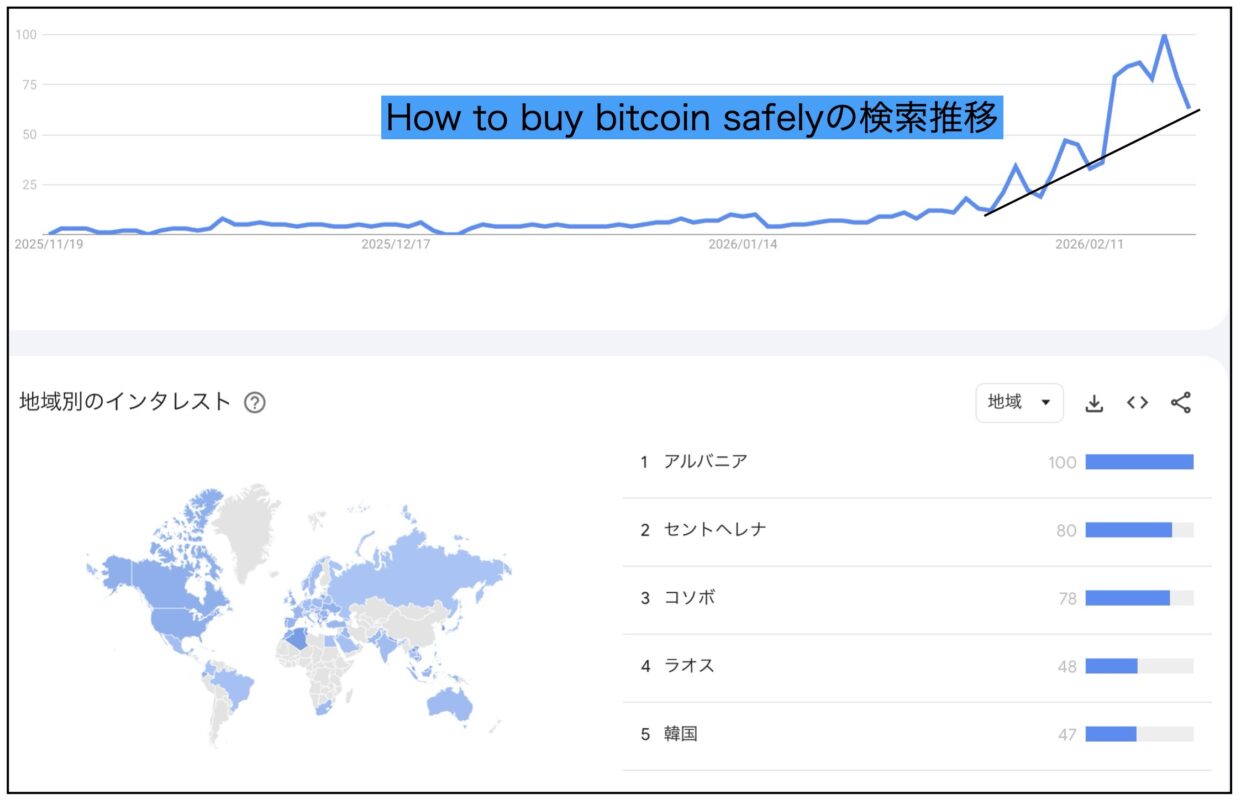Image resolution: width=1241 pixels, height=800 pixels.
Task: Choose 韓国 from the ranking list
Action: coord(681,734)
